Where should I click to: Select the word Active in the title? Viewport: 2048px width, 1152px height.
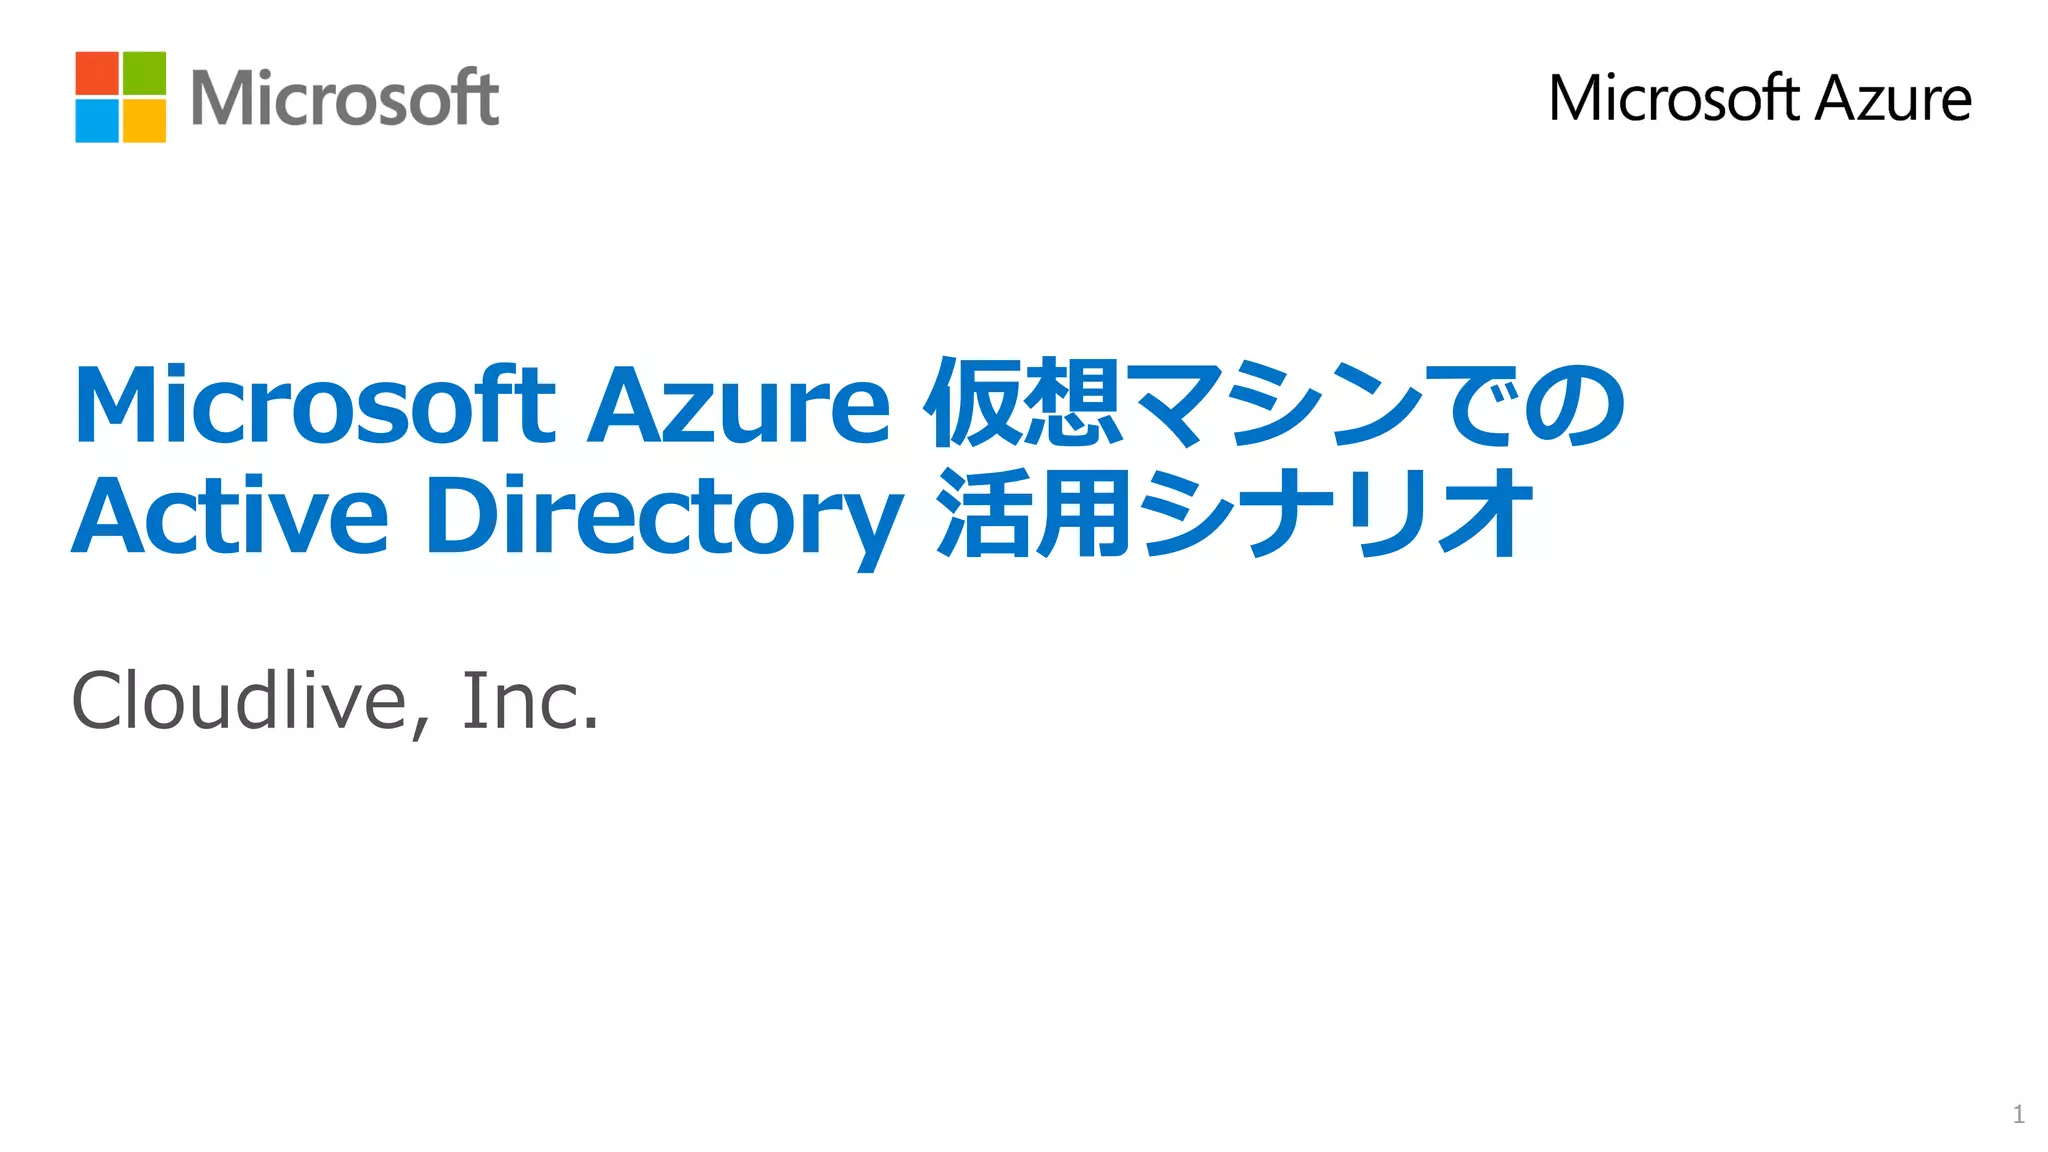[230, 516]
